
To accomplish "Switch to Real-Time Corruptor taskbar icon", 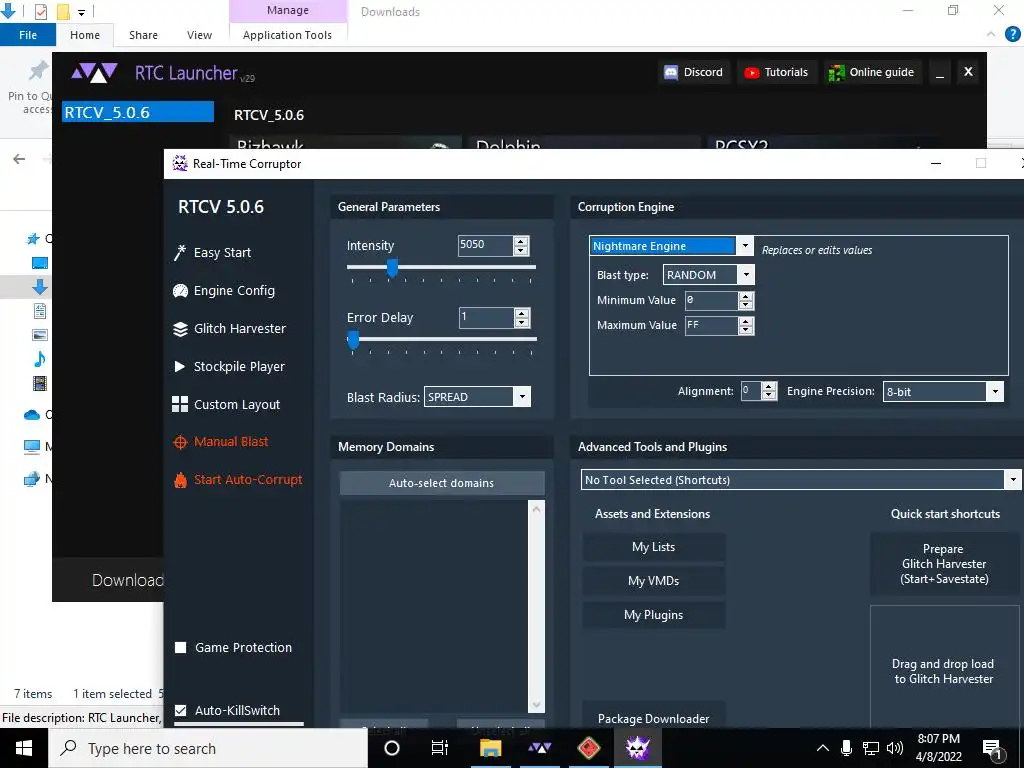I will pyautogui.click(x=637, y=748).
